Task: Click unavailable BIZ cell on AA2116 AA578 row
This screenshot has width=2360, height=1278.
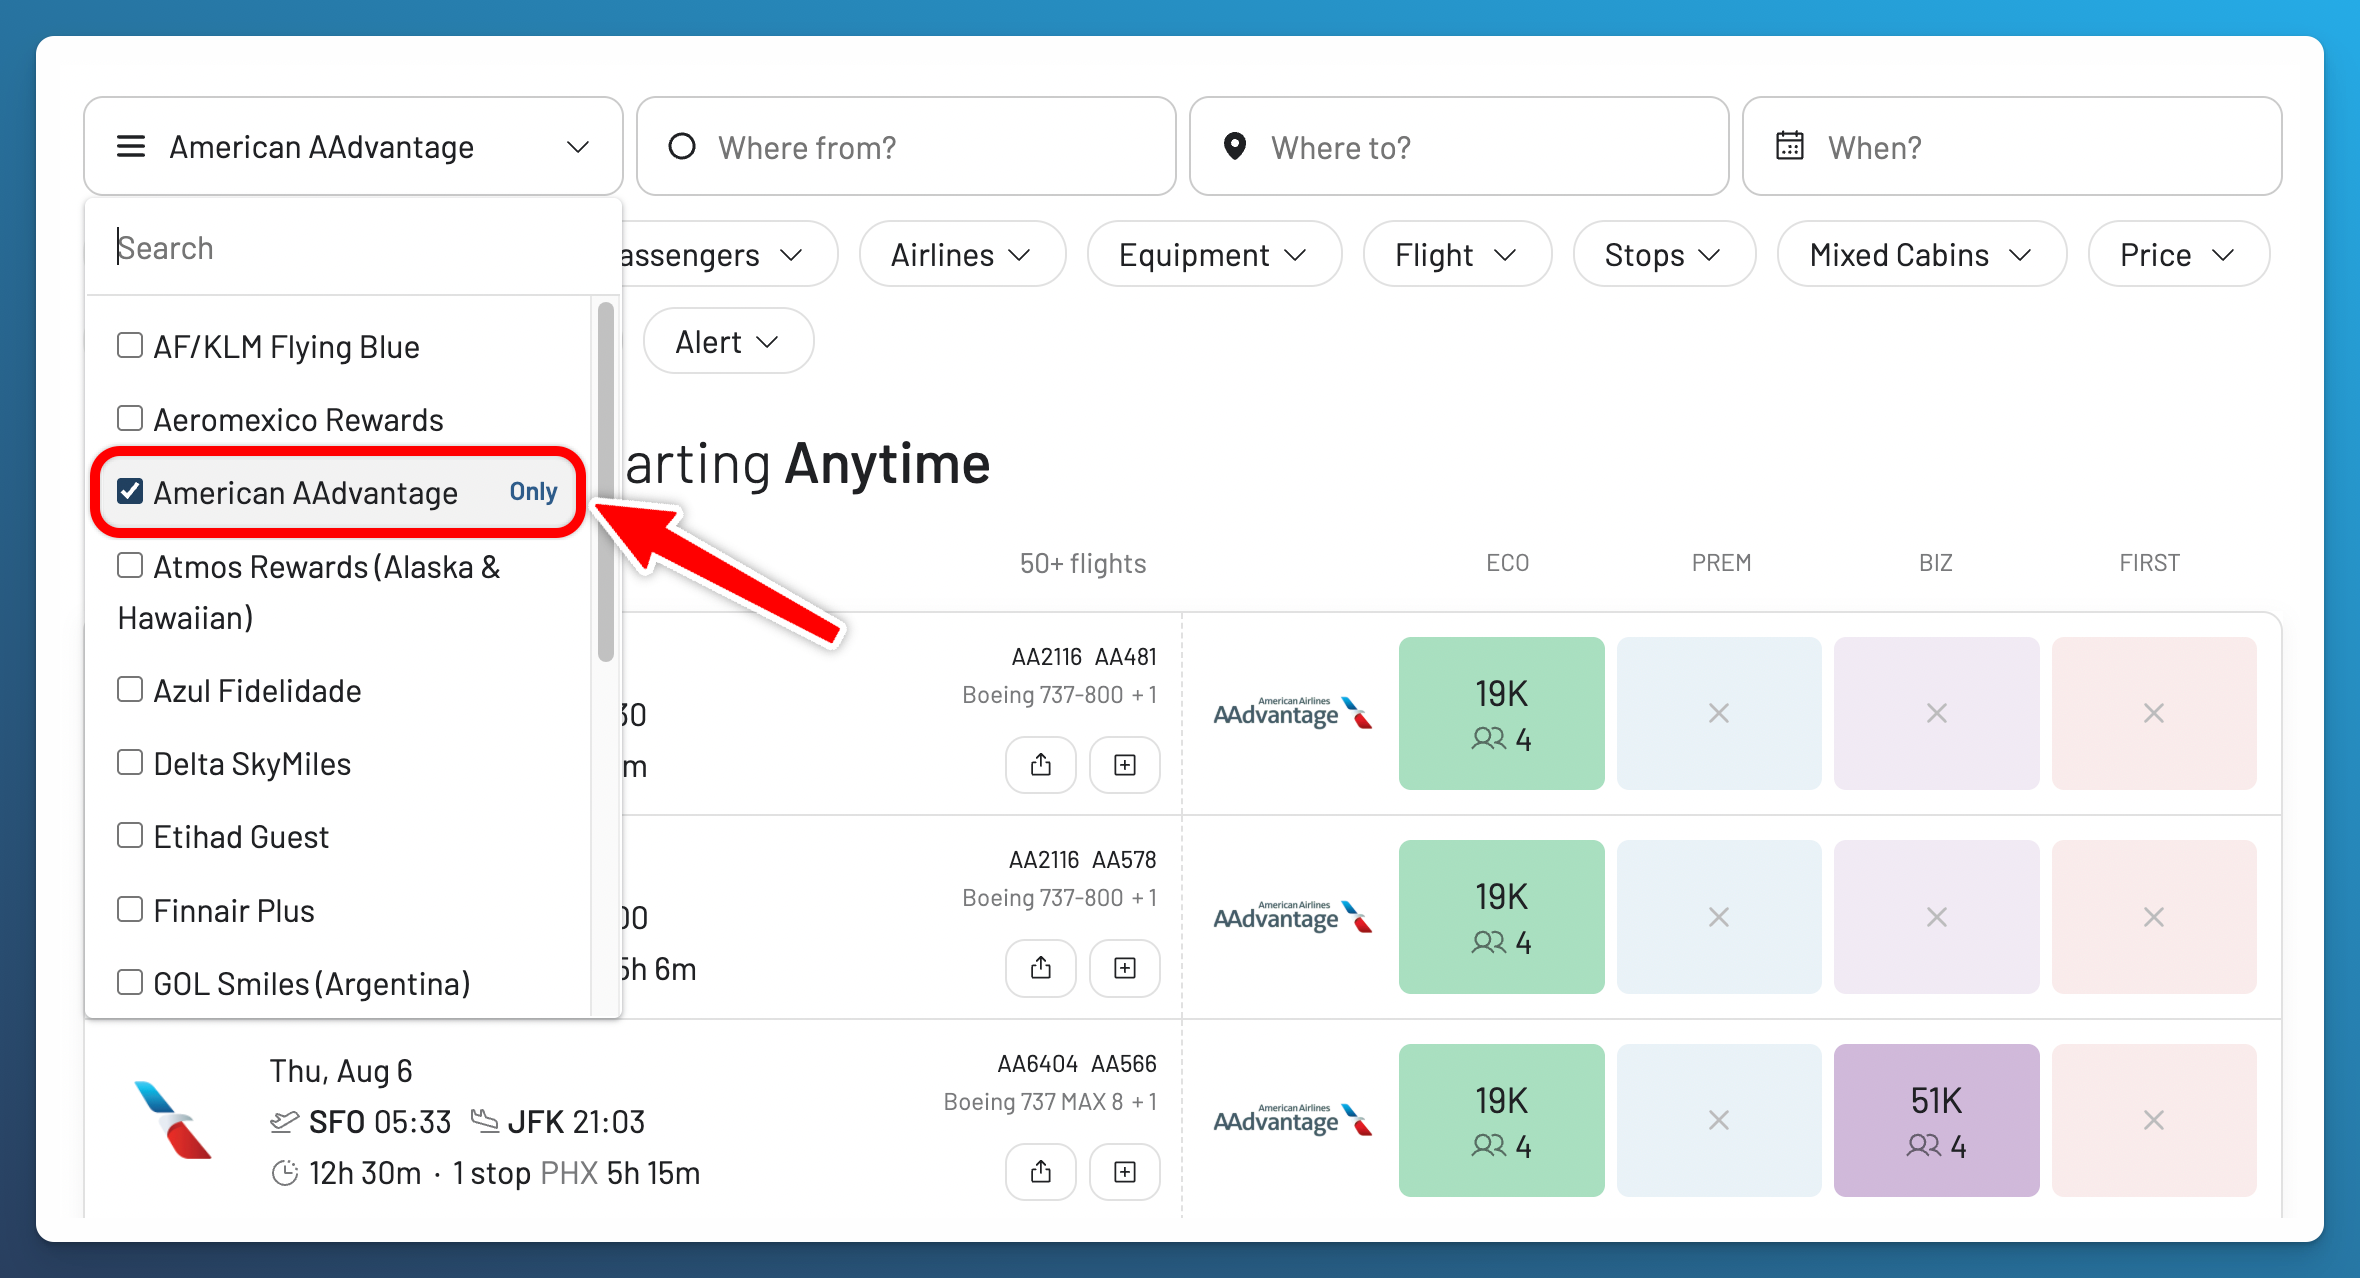Action: coord(1937,917)
